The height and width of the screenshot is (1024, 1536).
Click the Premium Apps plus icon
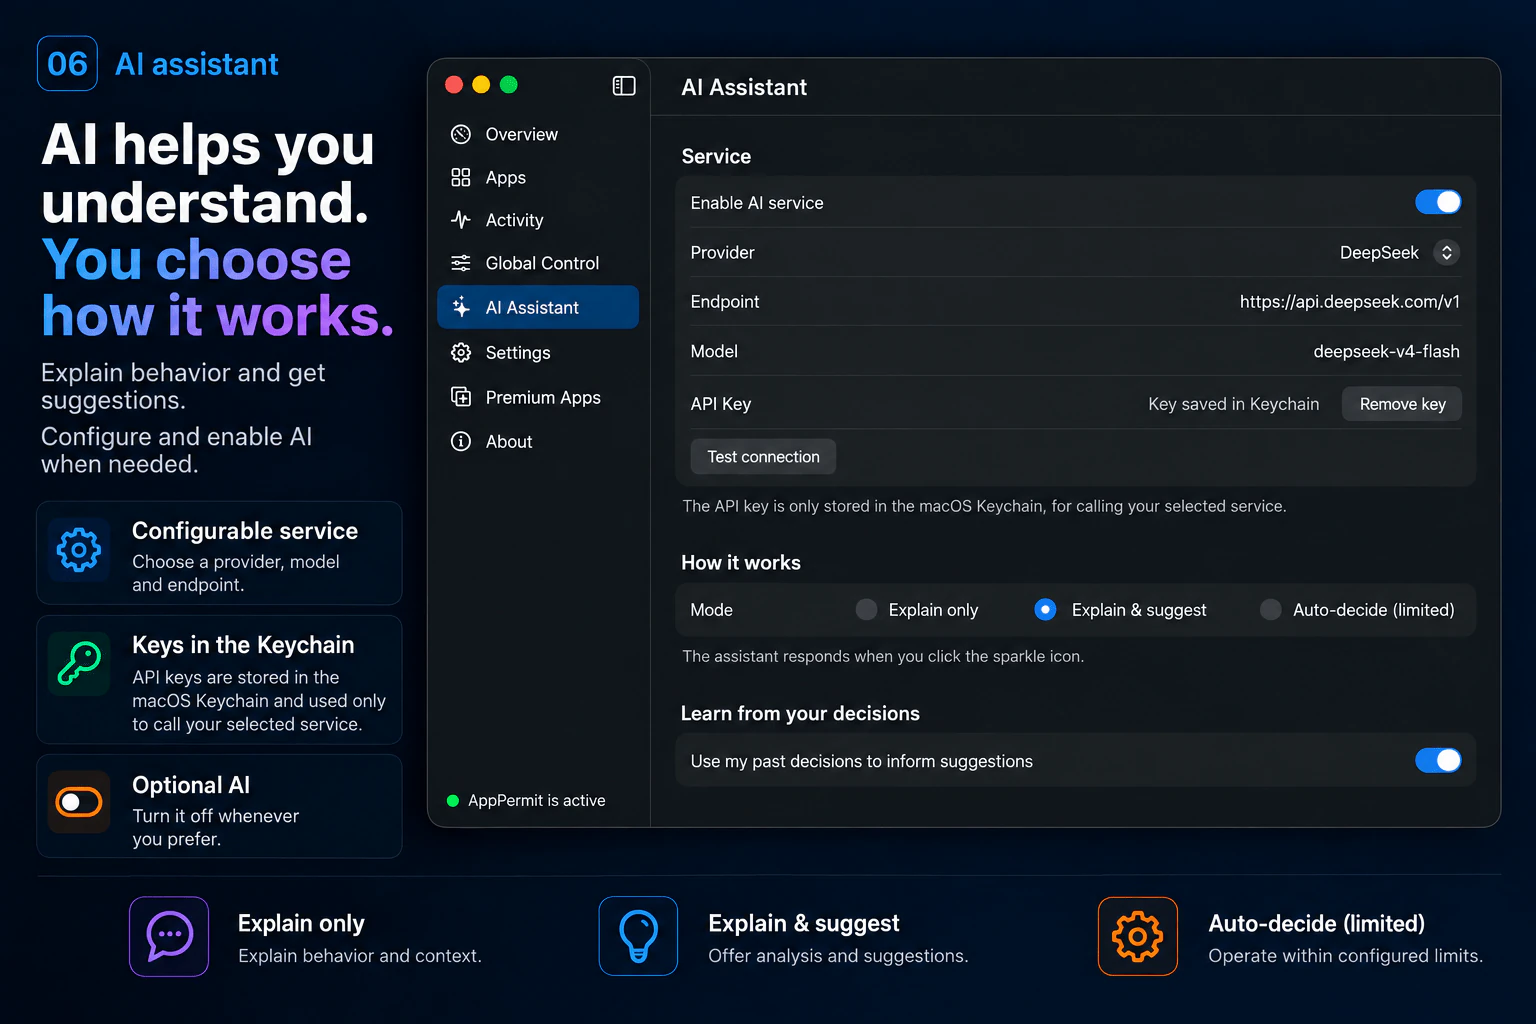click(x=461, y=397)
